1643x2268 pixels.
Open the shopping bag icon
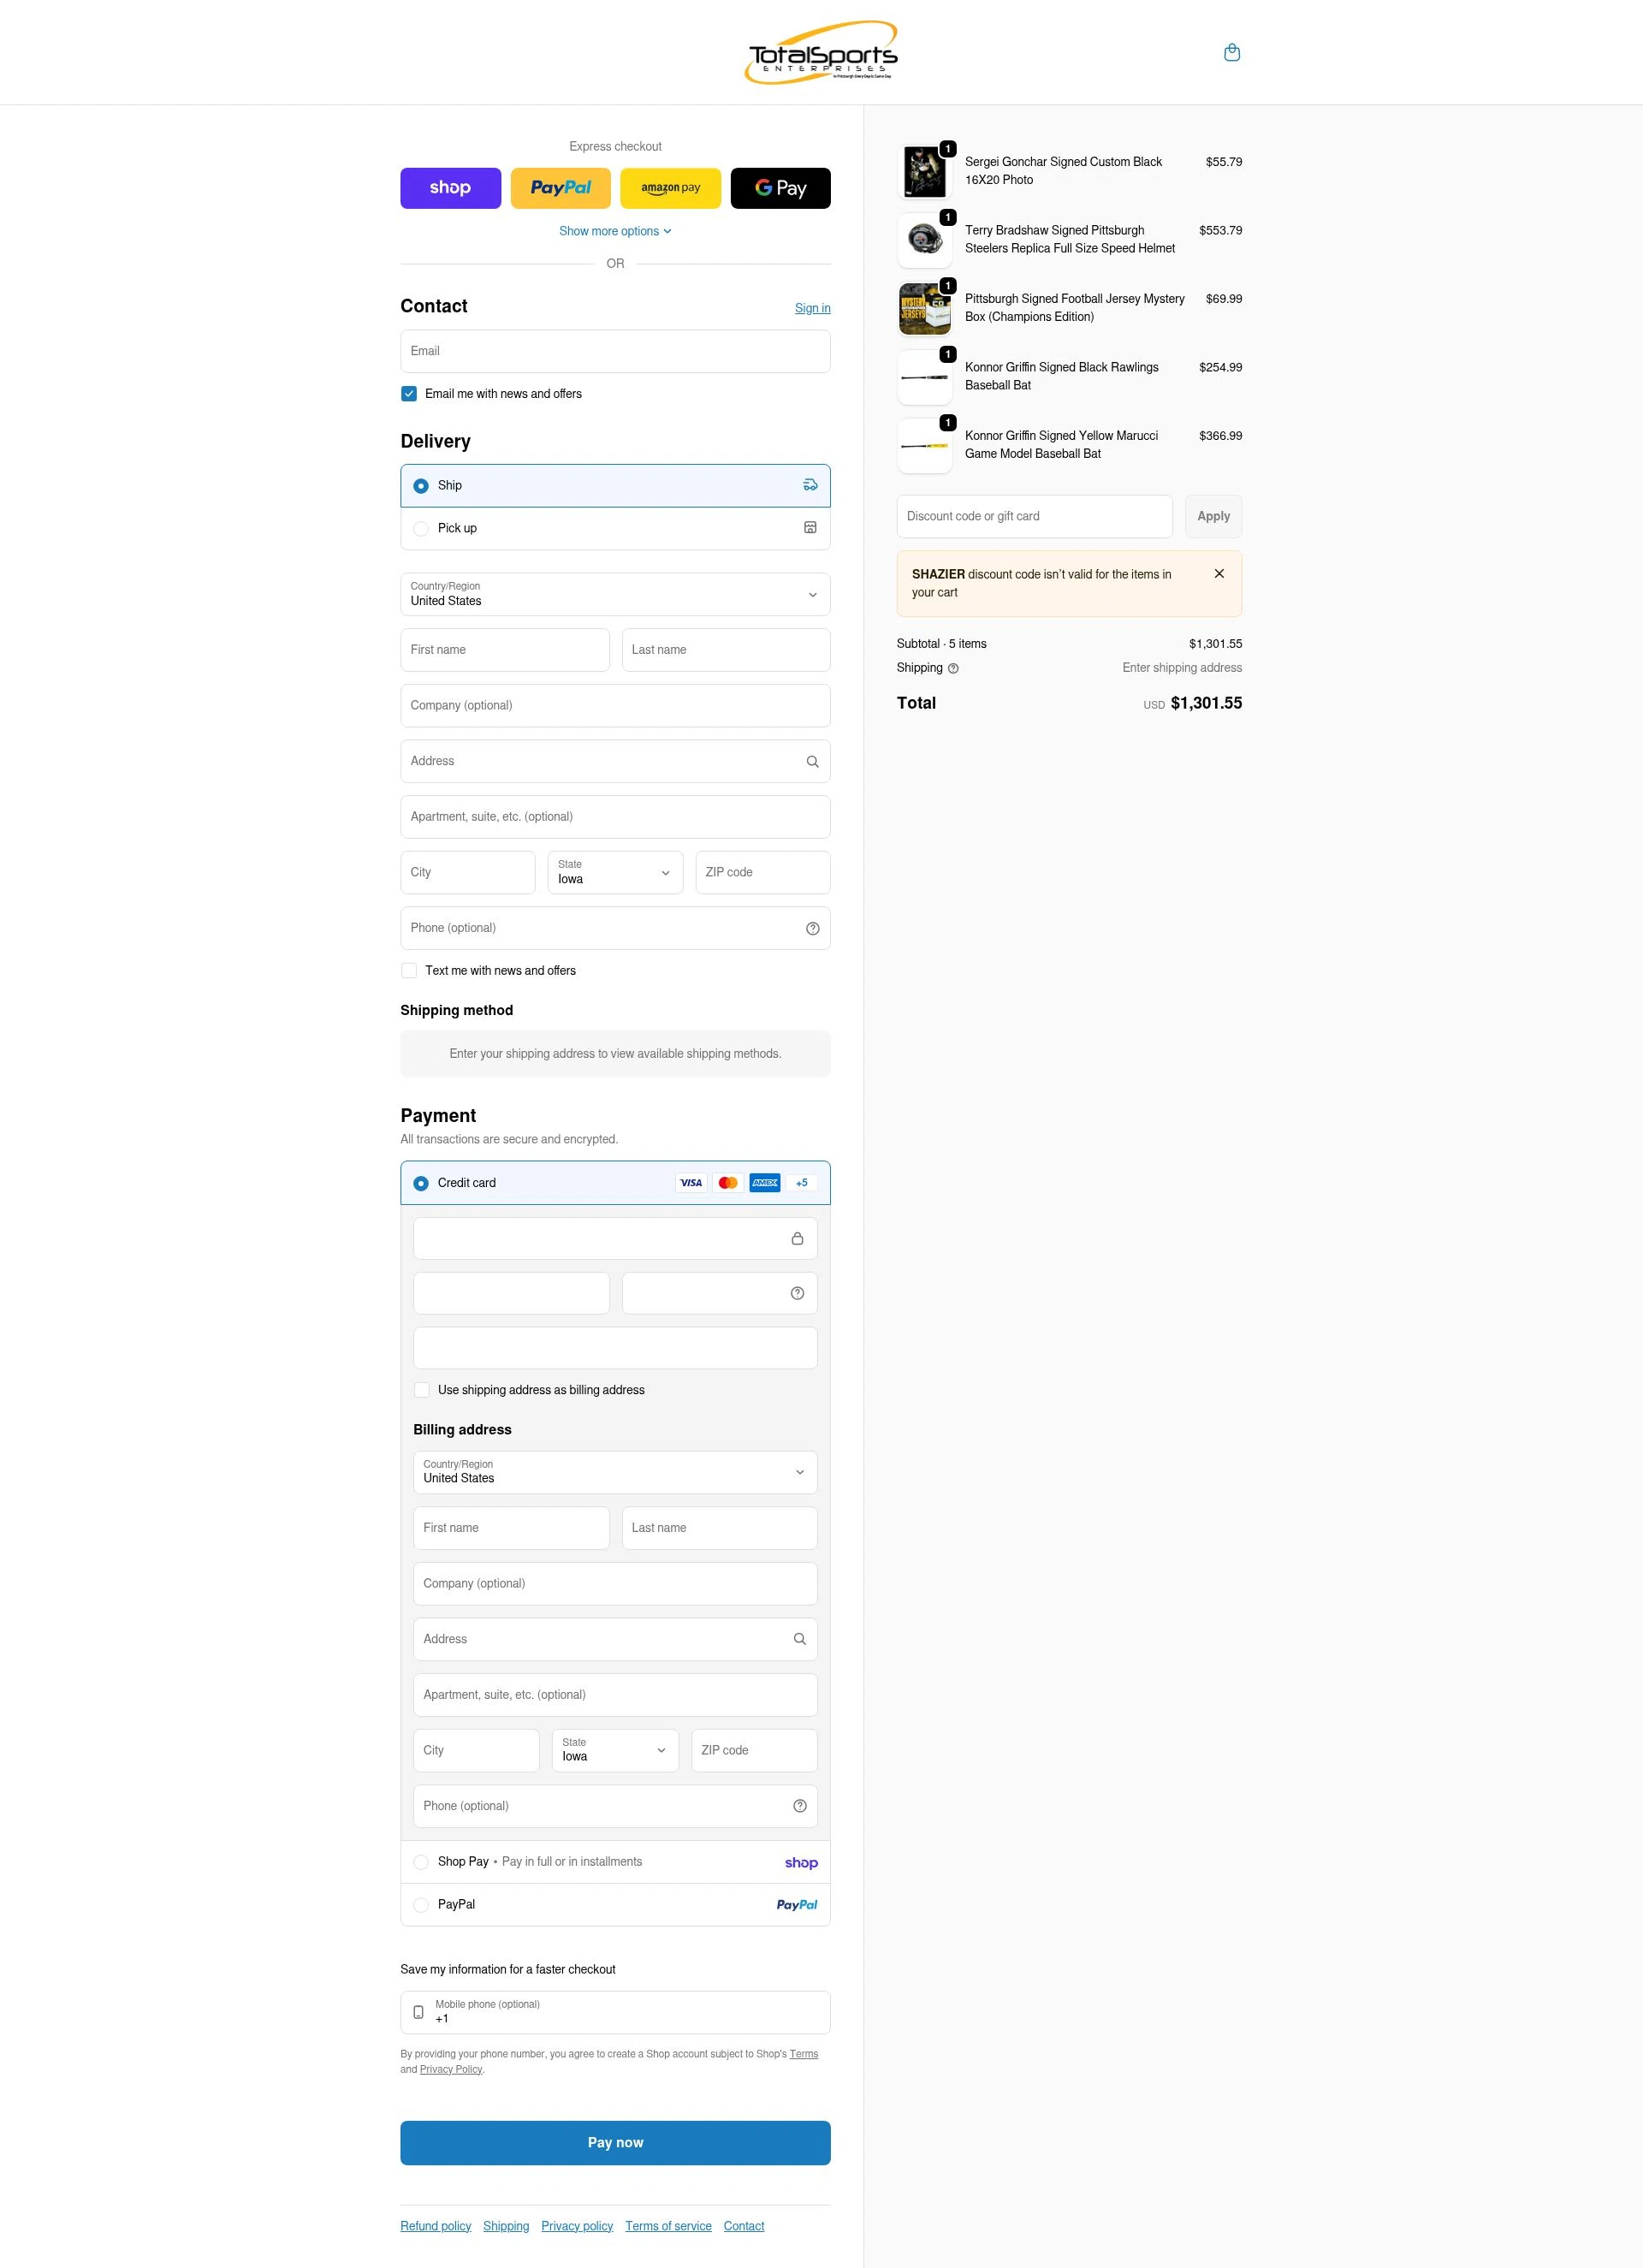[x=1232, y=52]
